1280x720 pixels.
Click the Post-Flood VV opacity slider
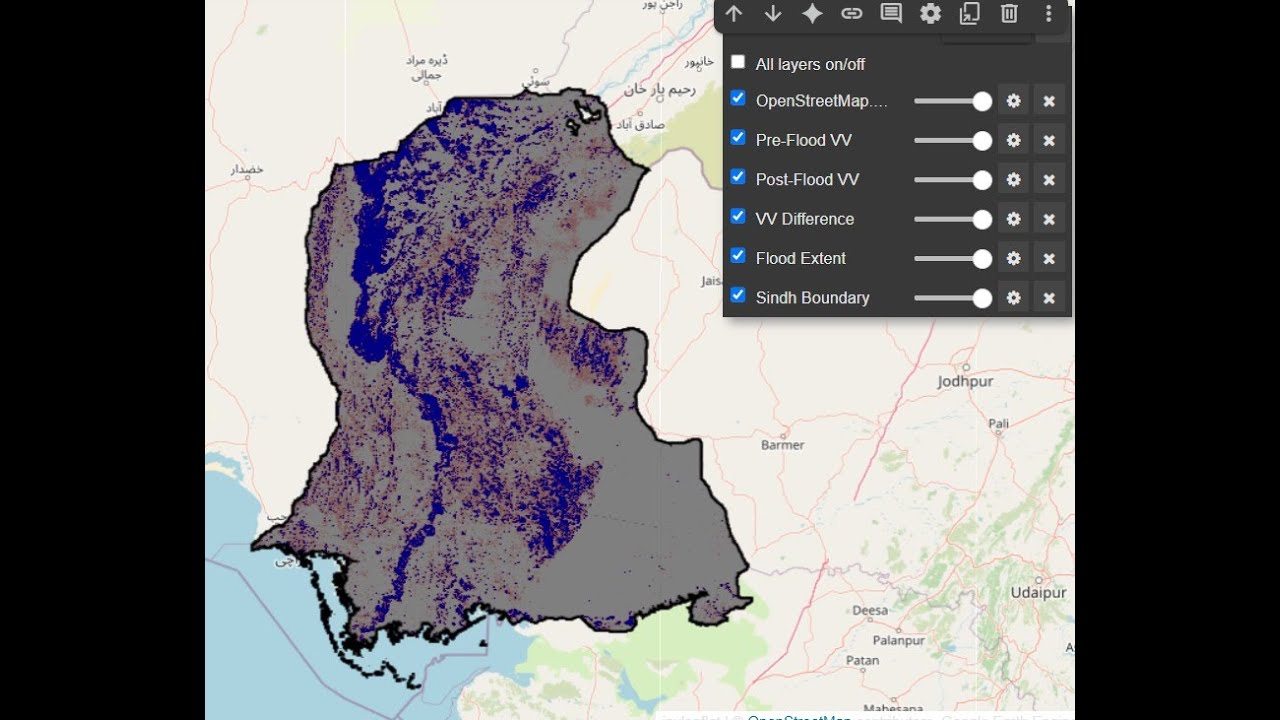[953, 180]
